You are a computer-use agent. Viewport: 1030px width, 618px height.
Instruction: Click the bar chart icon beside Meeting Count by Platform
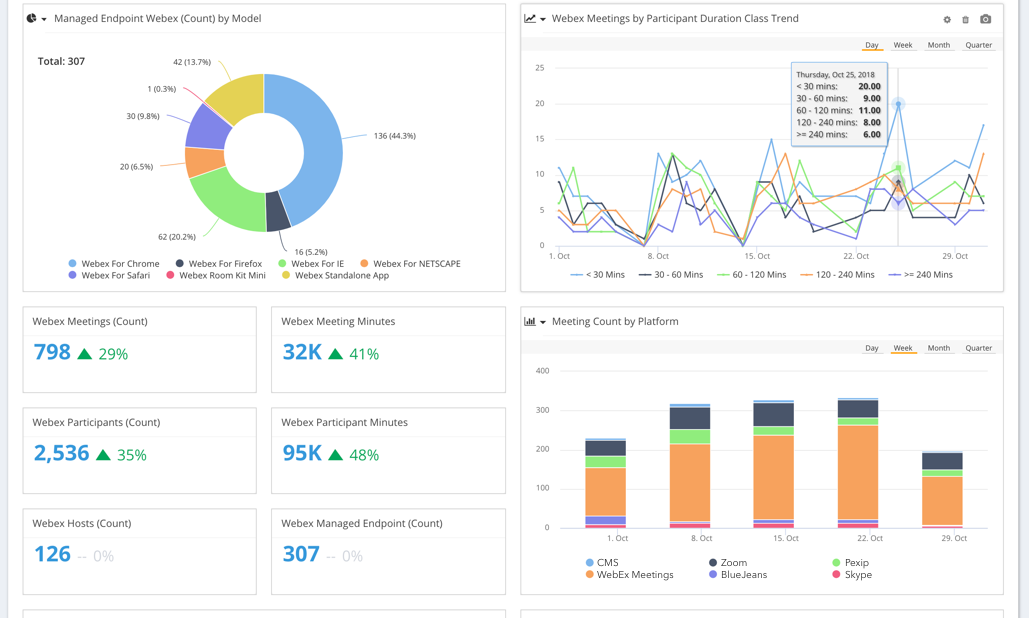(x=530, y=322)
